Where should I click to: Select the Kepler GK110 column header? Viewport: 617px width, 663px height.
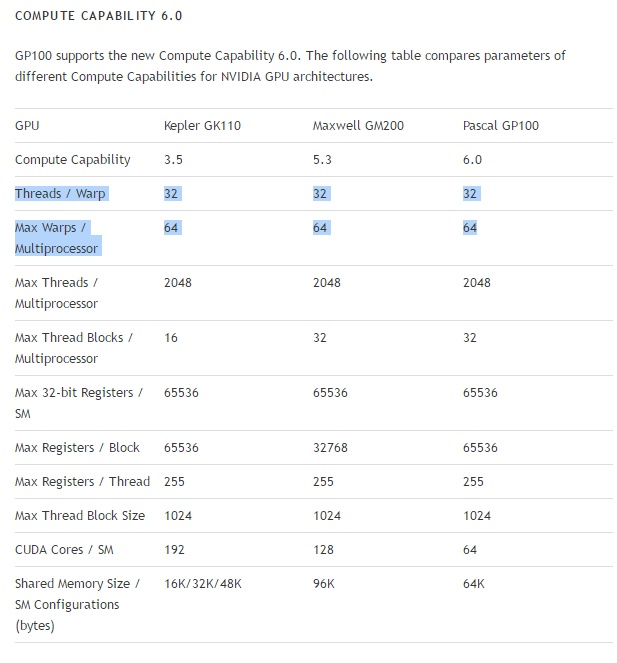click(x=202, y=126)
